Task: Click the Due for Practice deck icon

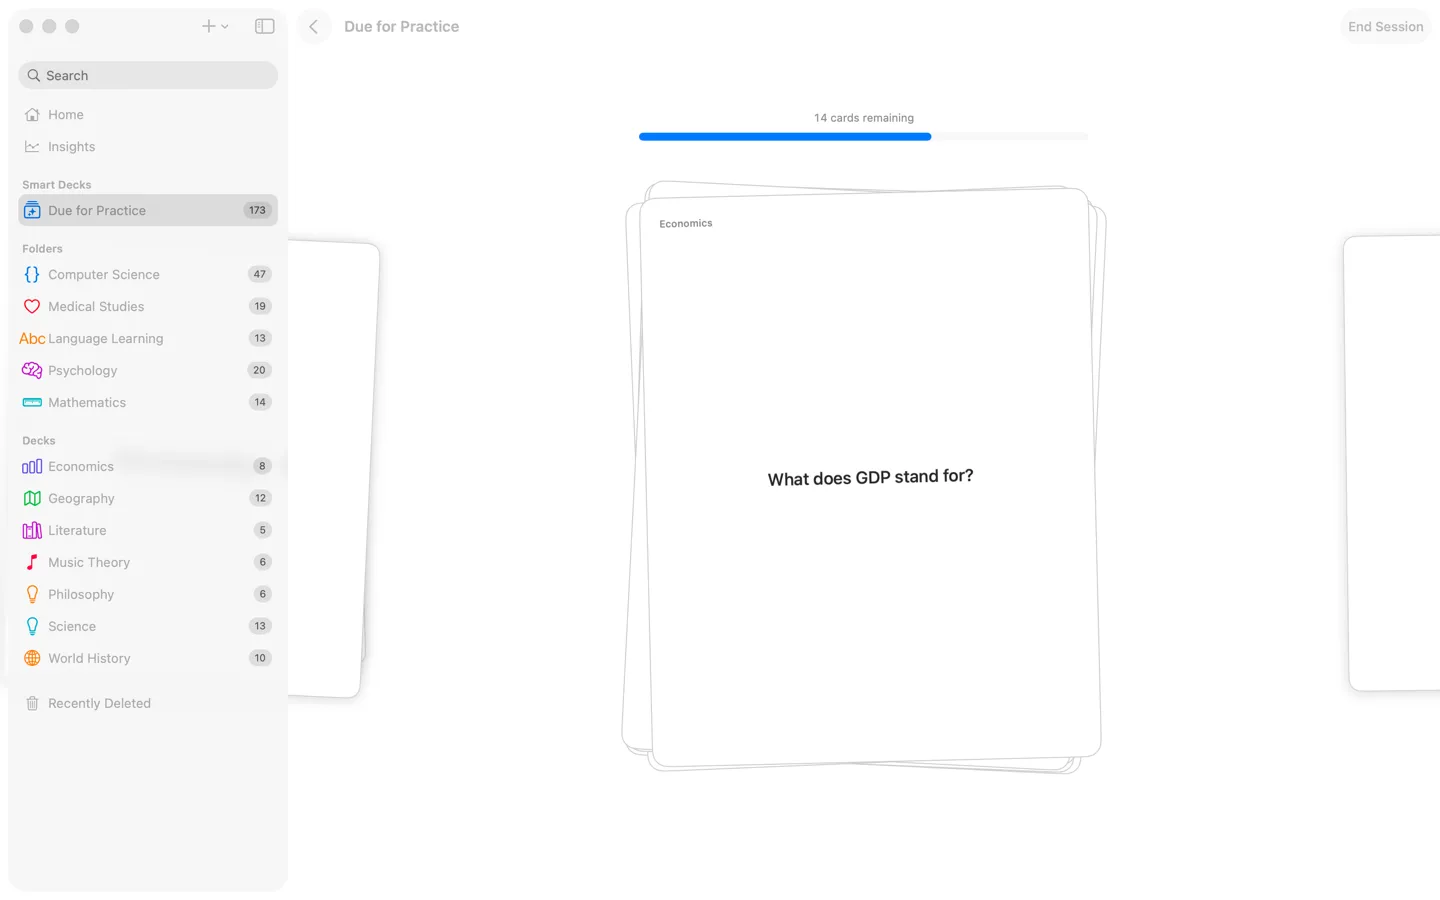Action: click(x=32, y=210)
